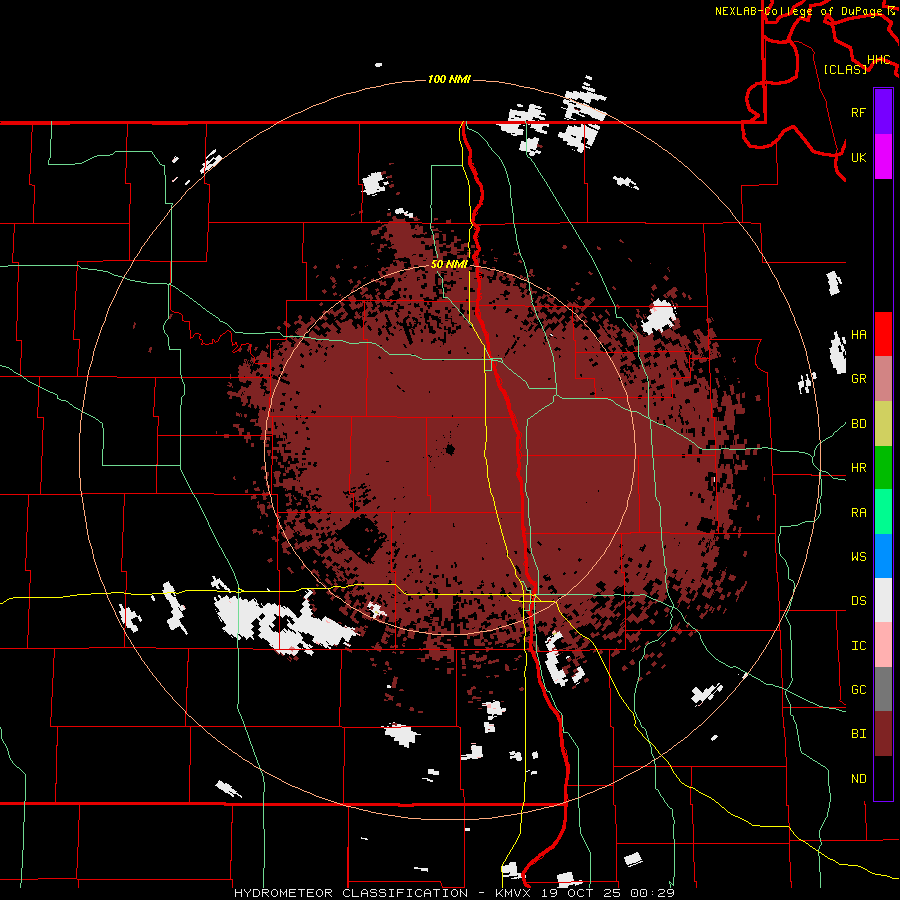Click the UK magenta legend swatch
Viewport: 900px width, 900px height.
coord(883,157)
